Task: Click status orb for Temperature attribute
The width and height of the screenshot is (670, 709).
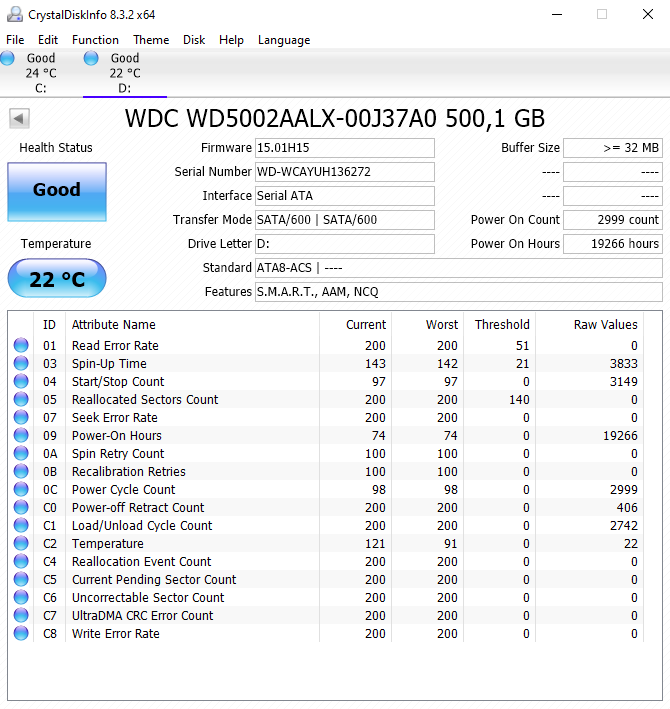Action: (21, 543)
